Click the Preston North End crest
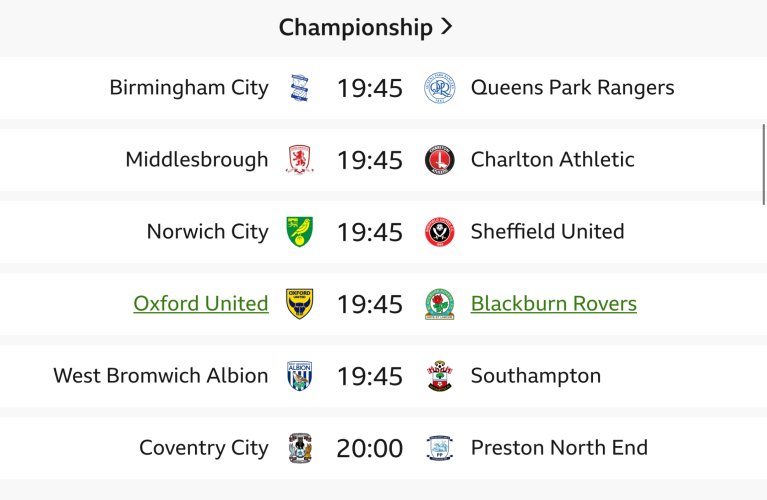 coord(439,448)
